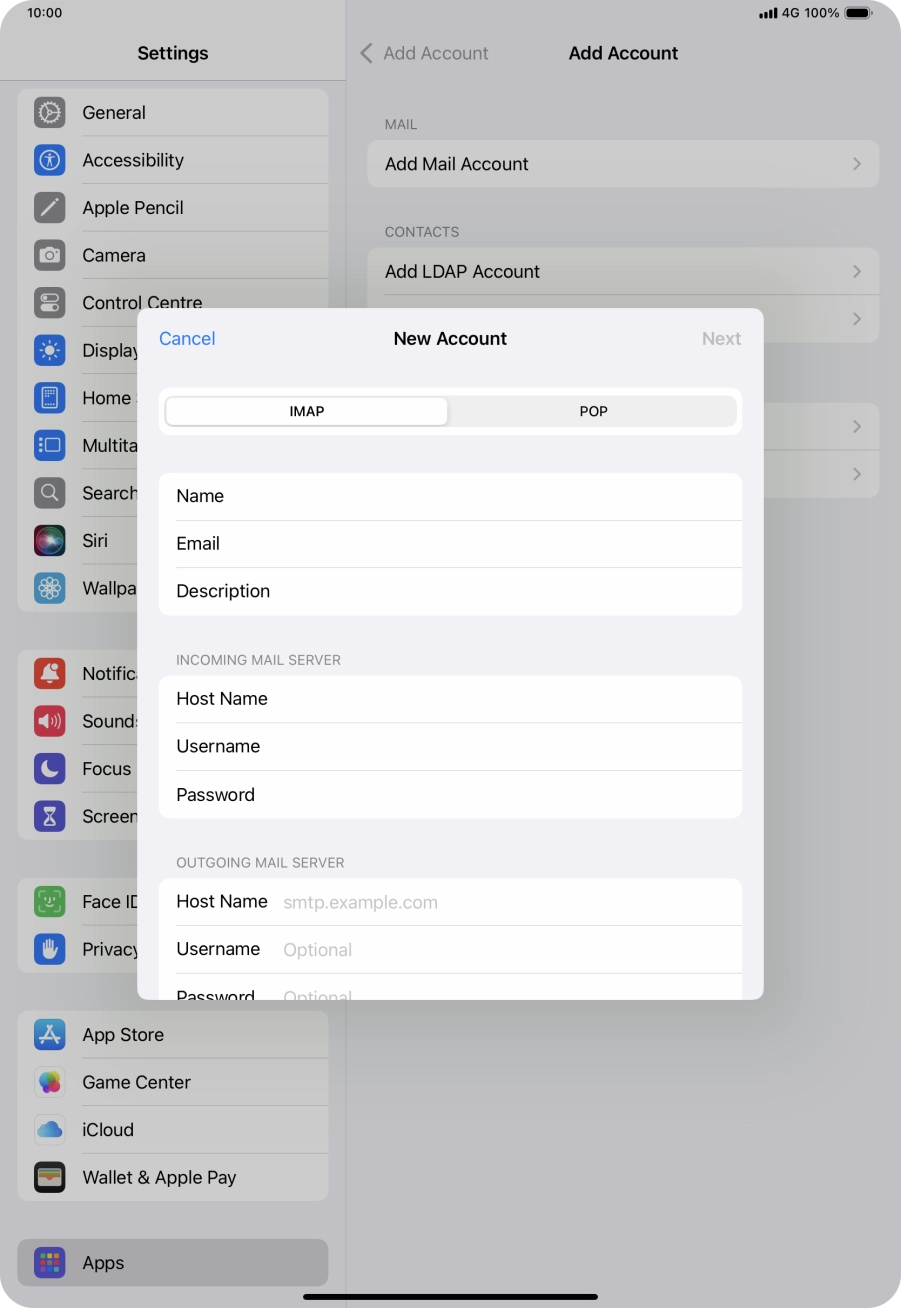Select the Wallet & Apple Pay icon
This screenshot has height=1308, width=901.
(49, 1177)
